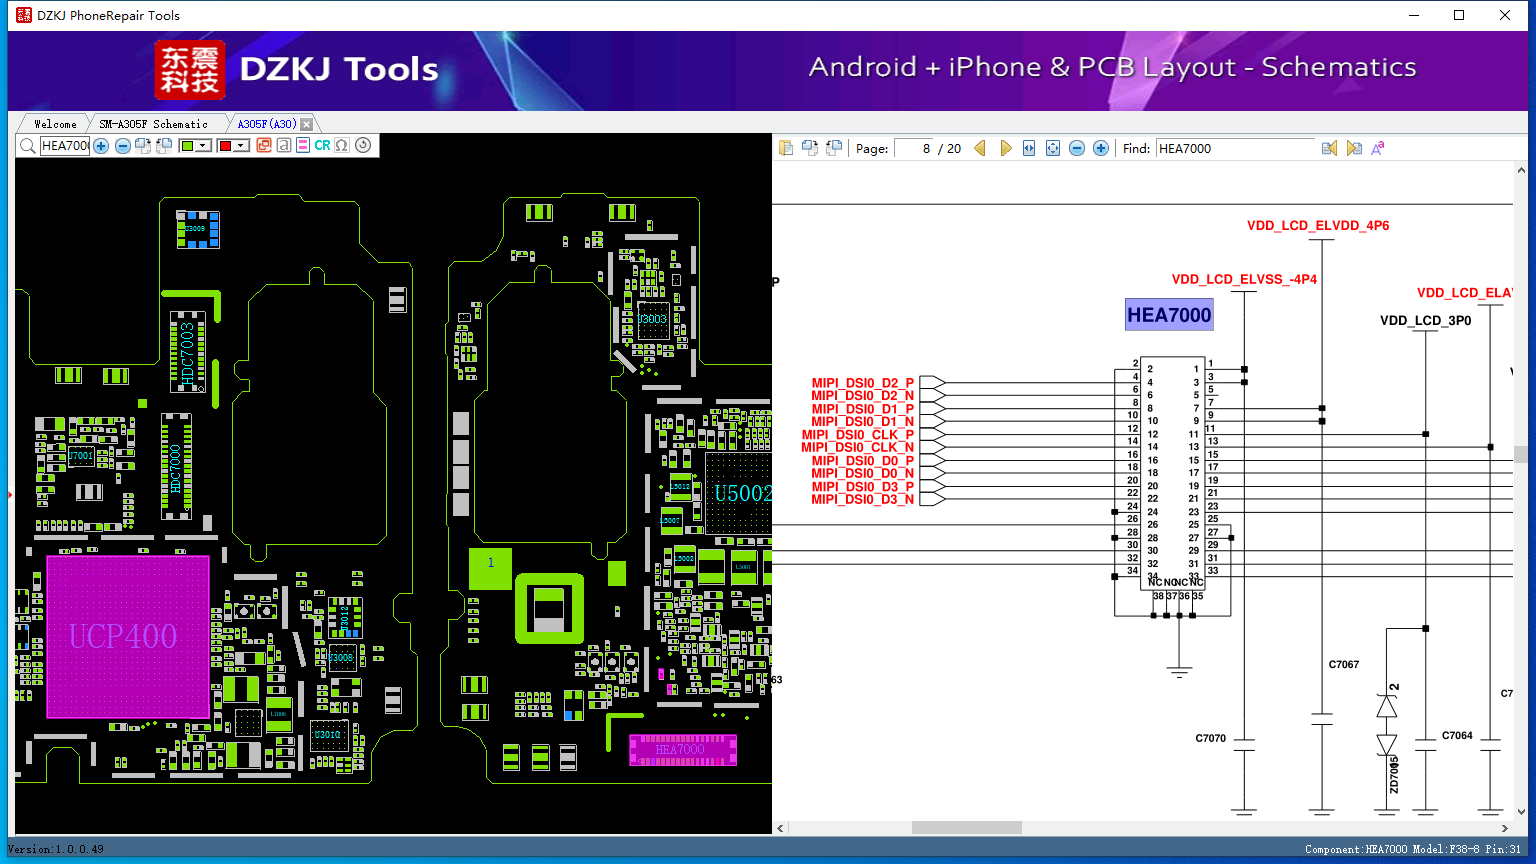Image resolution: width=1536 pixels, height=864 pixels.
Task: Open the green color dropdown
Action: 203,146
